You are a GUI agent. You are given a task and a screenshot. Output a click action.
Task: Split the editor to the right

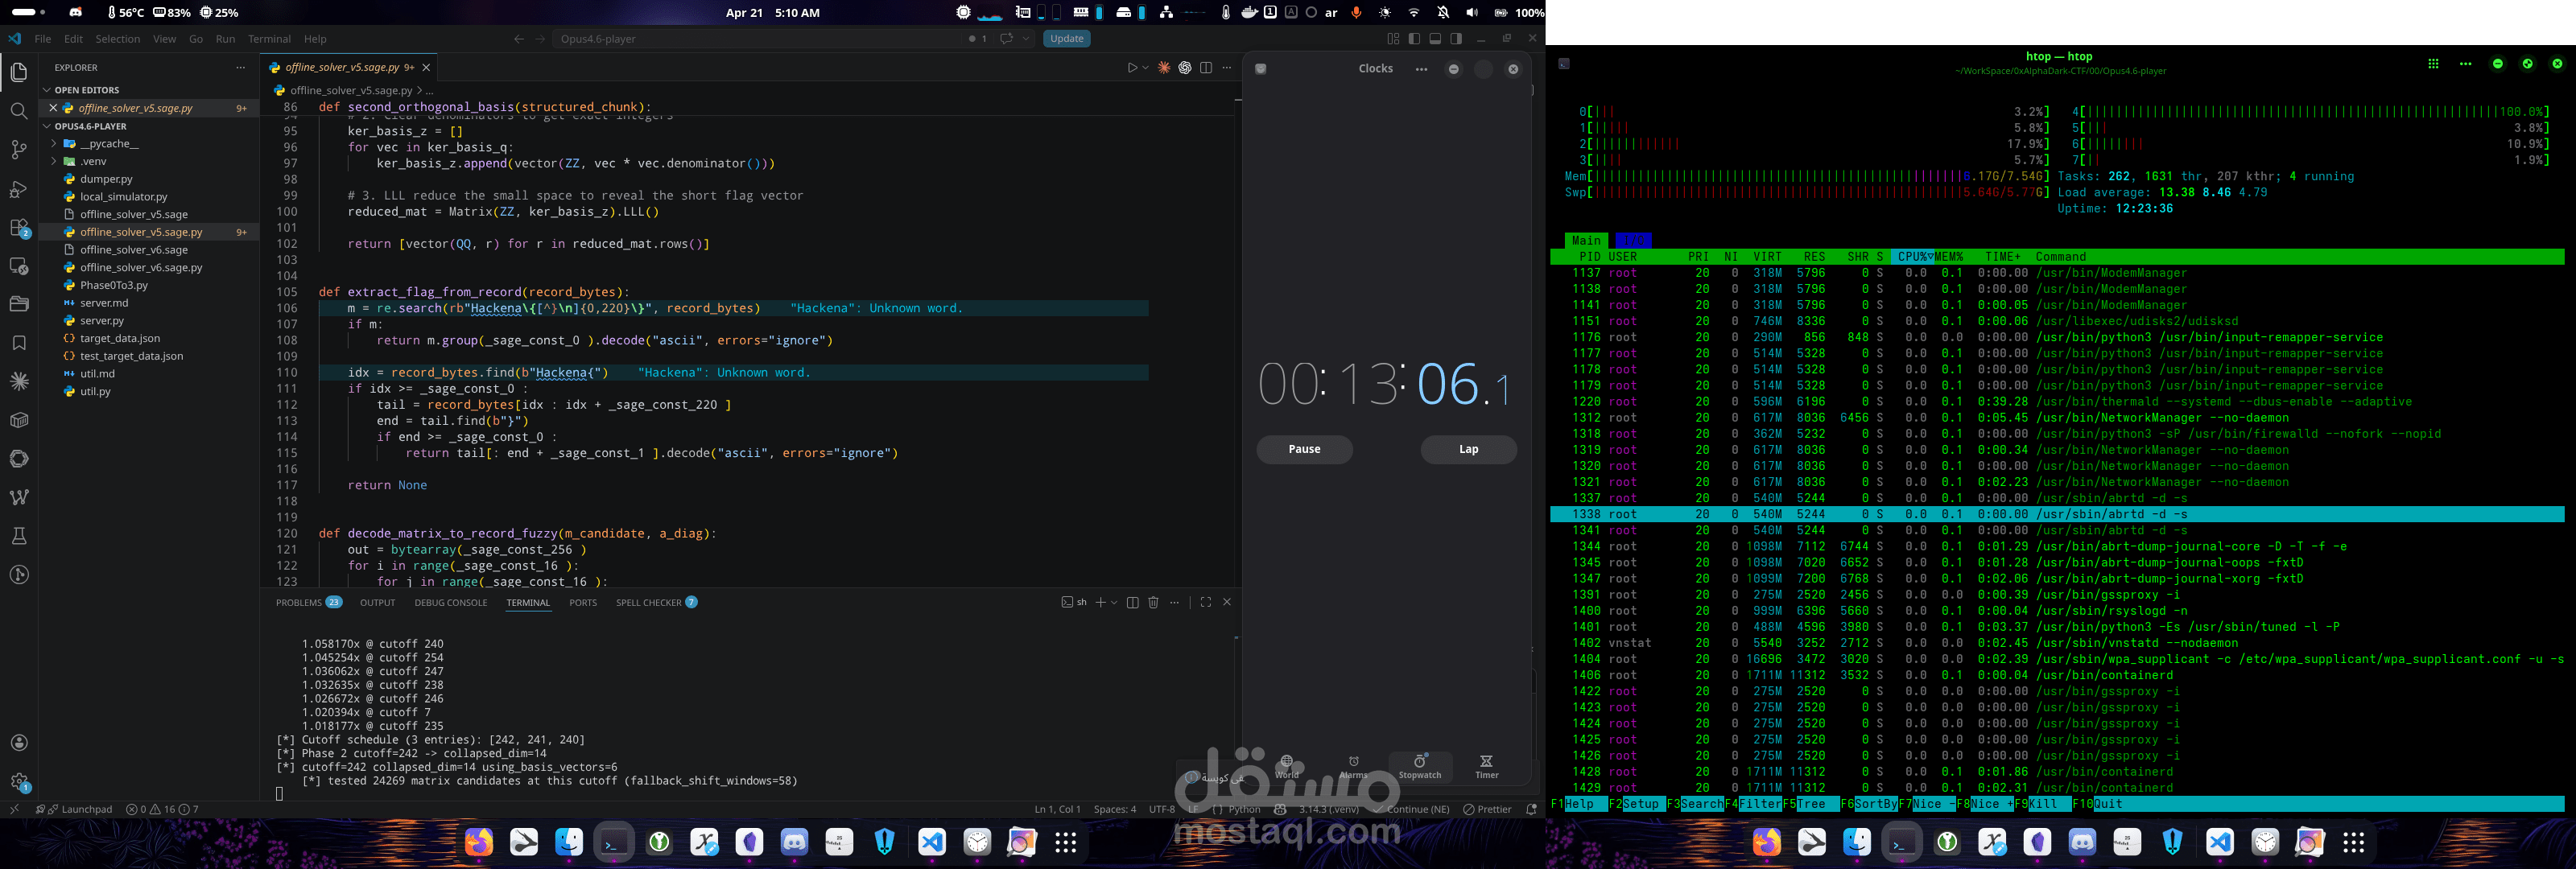point(1206,68)
